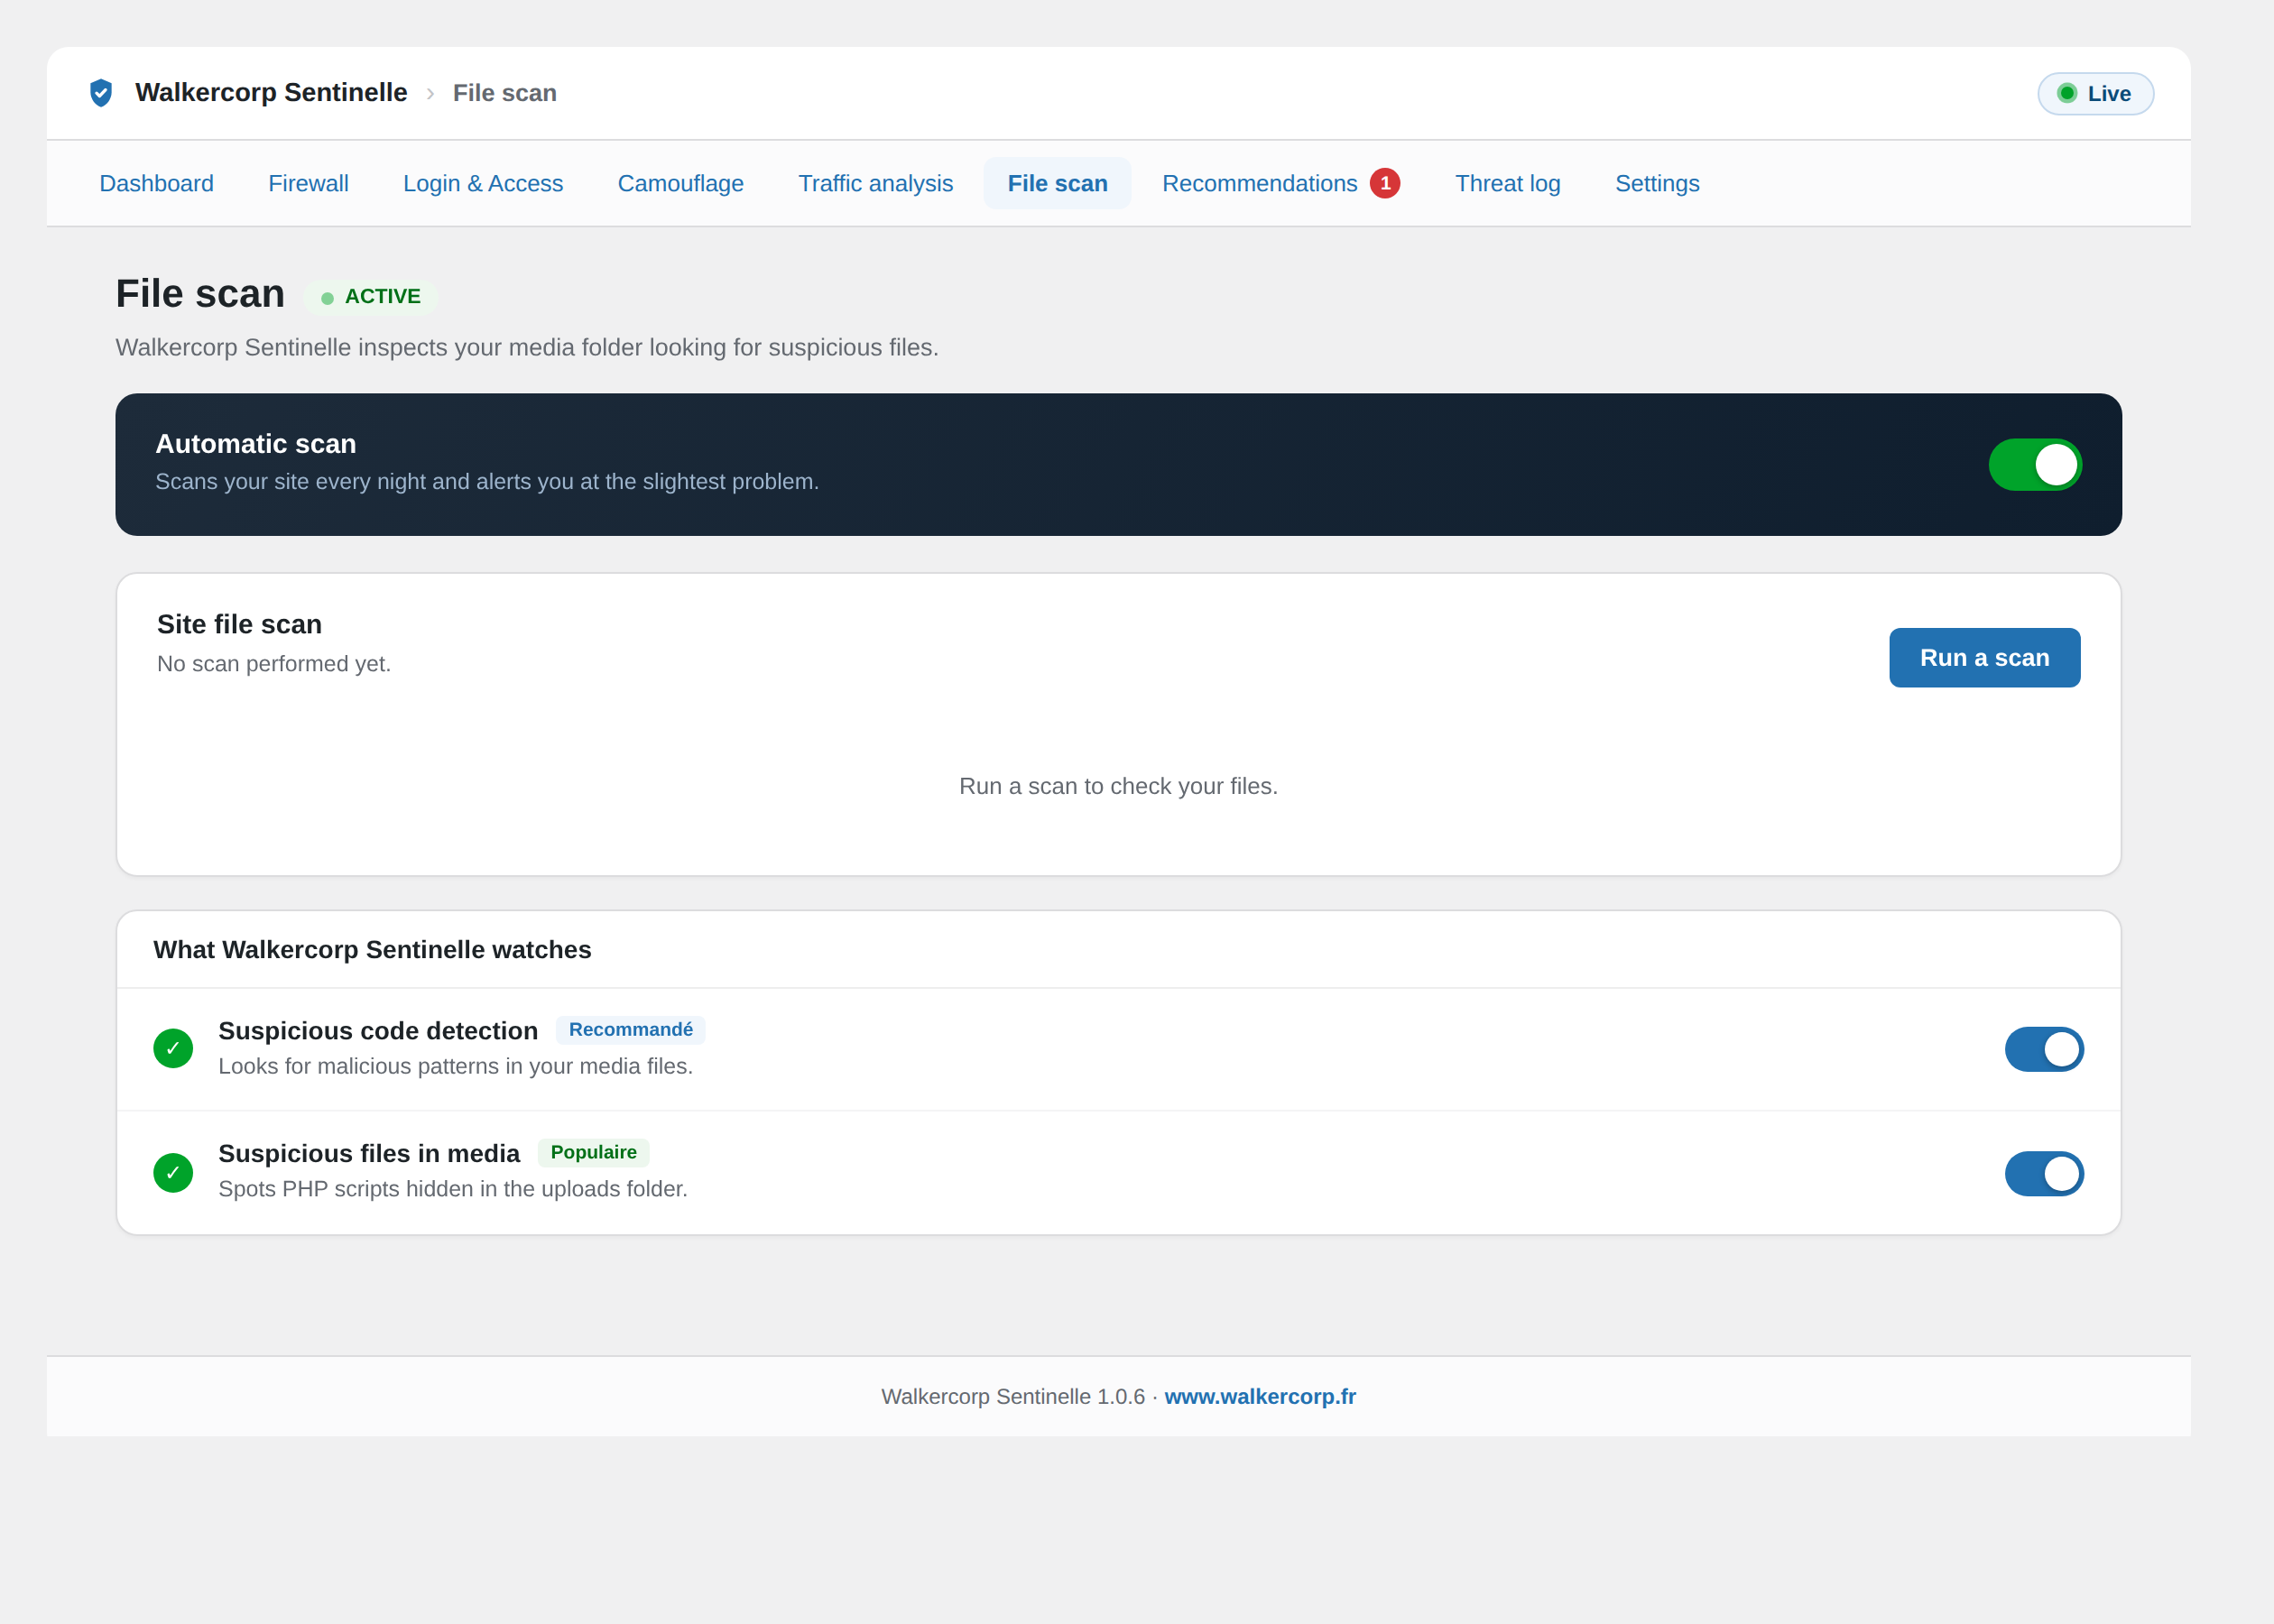This screenshot has width=2274, height=1624.
Task: Click the 'No scan performed yet.' text
Action: tap(274, 664)
